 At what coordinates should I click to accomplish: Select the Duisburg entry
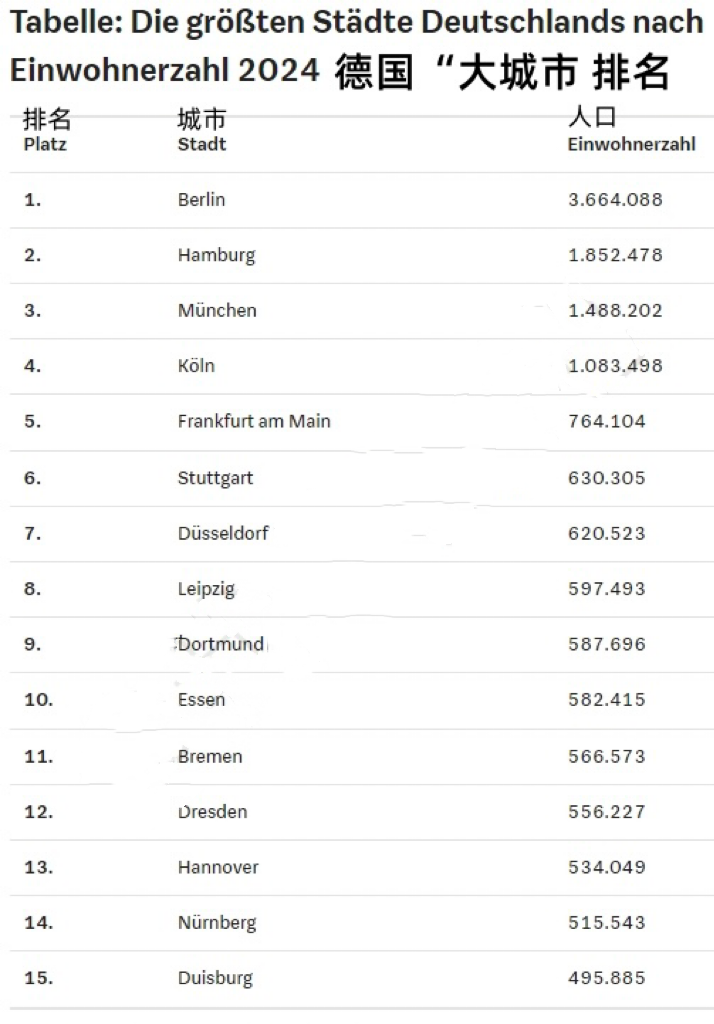(215, 978)
